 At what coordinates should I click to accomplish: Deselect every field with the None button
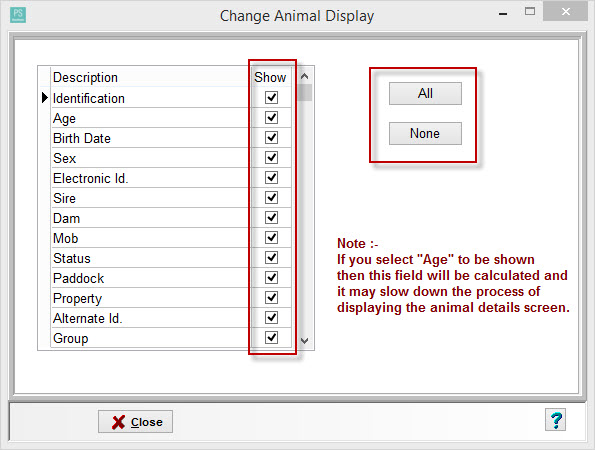(425, 134)
